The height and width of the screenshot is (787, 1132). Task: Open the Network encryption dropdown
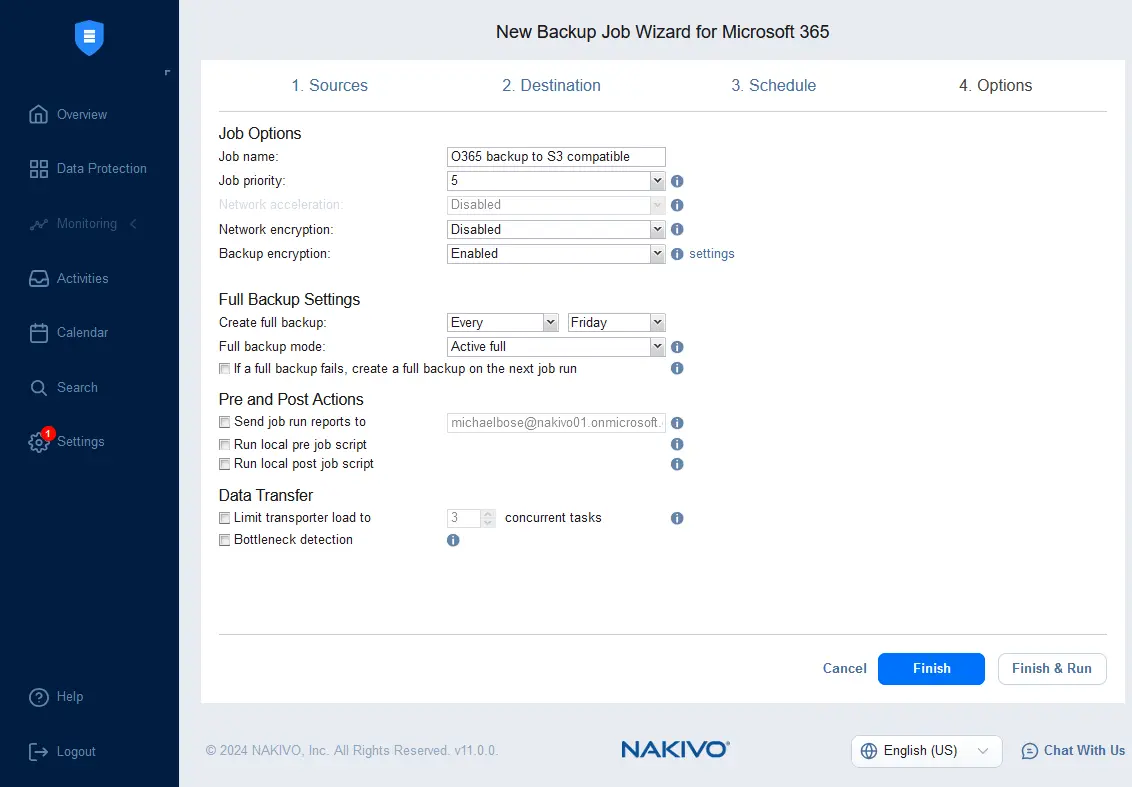click(556, 230)
